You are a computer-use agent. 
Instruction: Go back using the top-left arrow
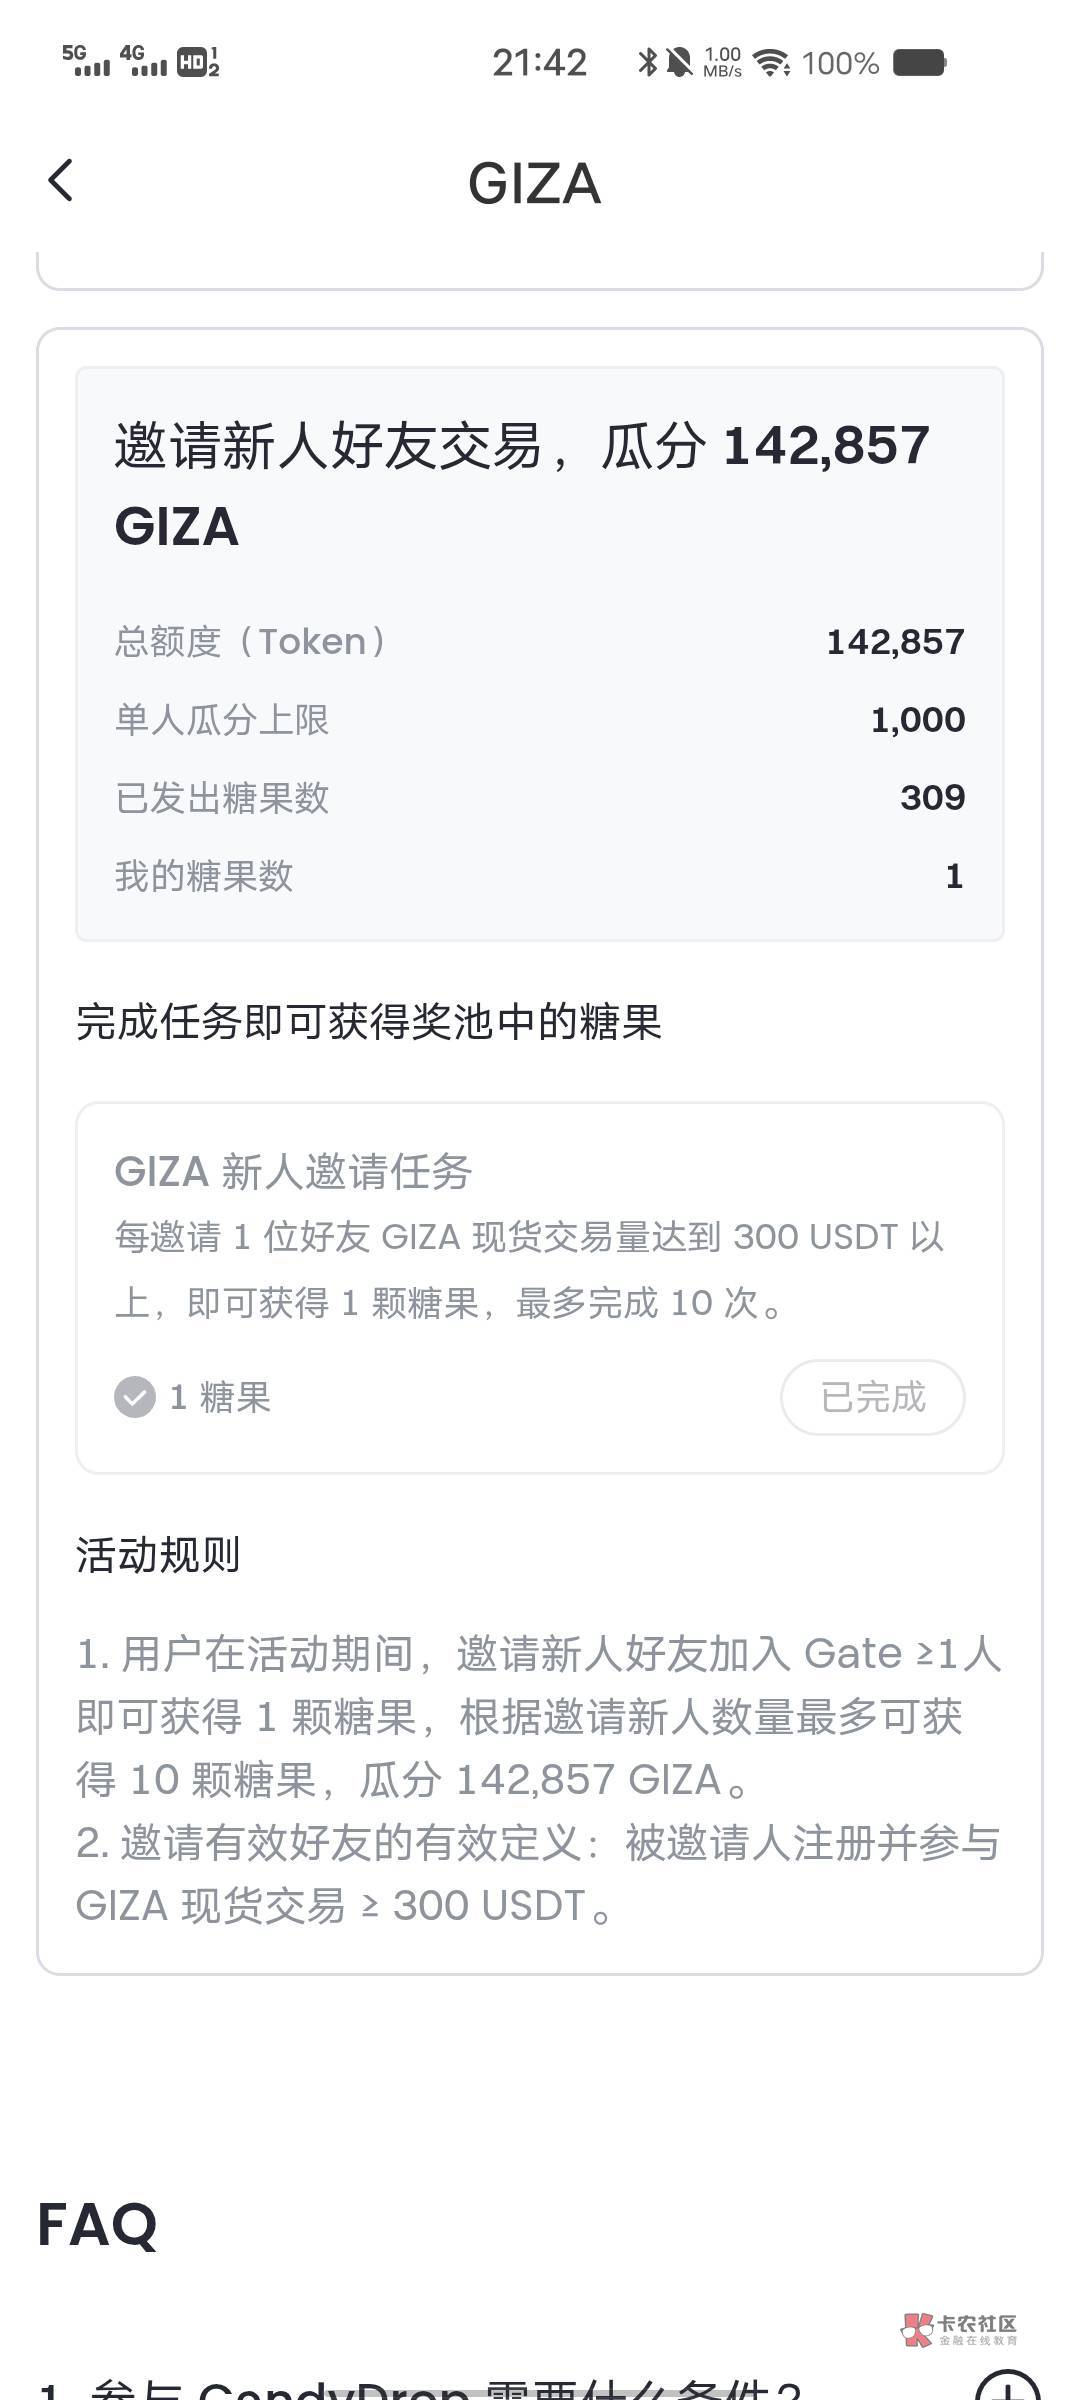coord(61,182)
